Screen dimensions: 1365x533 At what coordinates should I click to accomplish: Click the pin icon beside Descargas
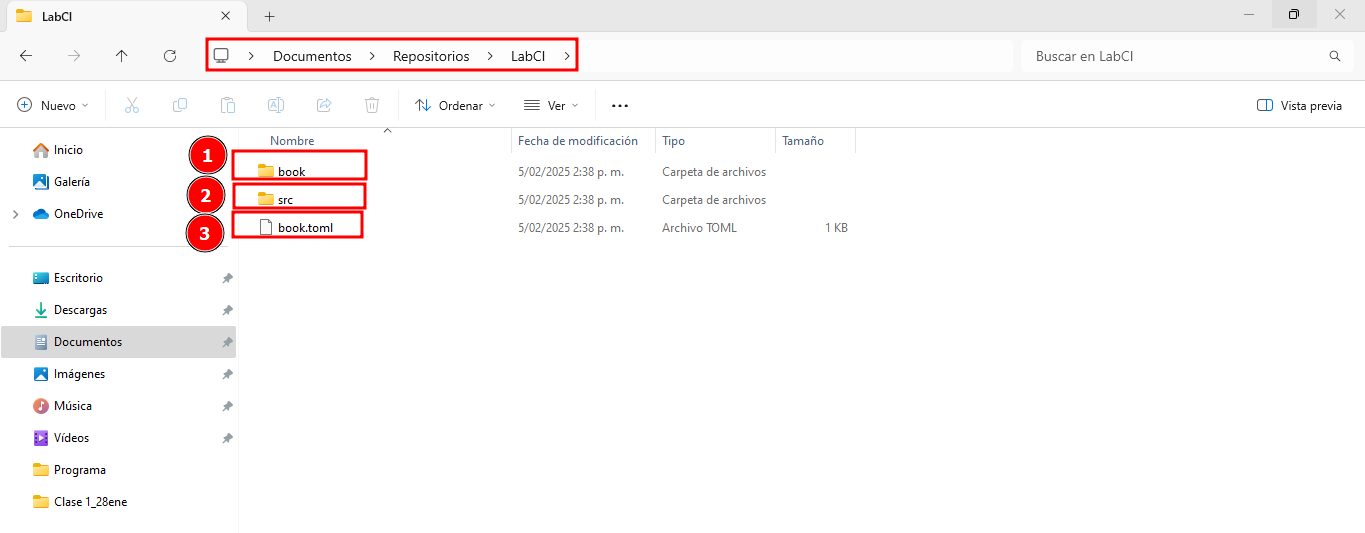click(227, 310)
